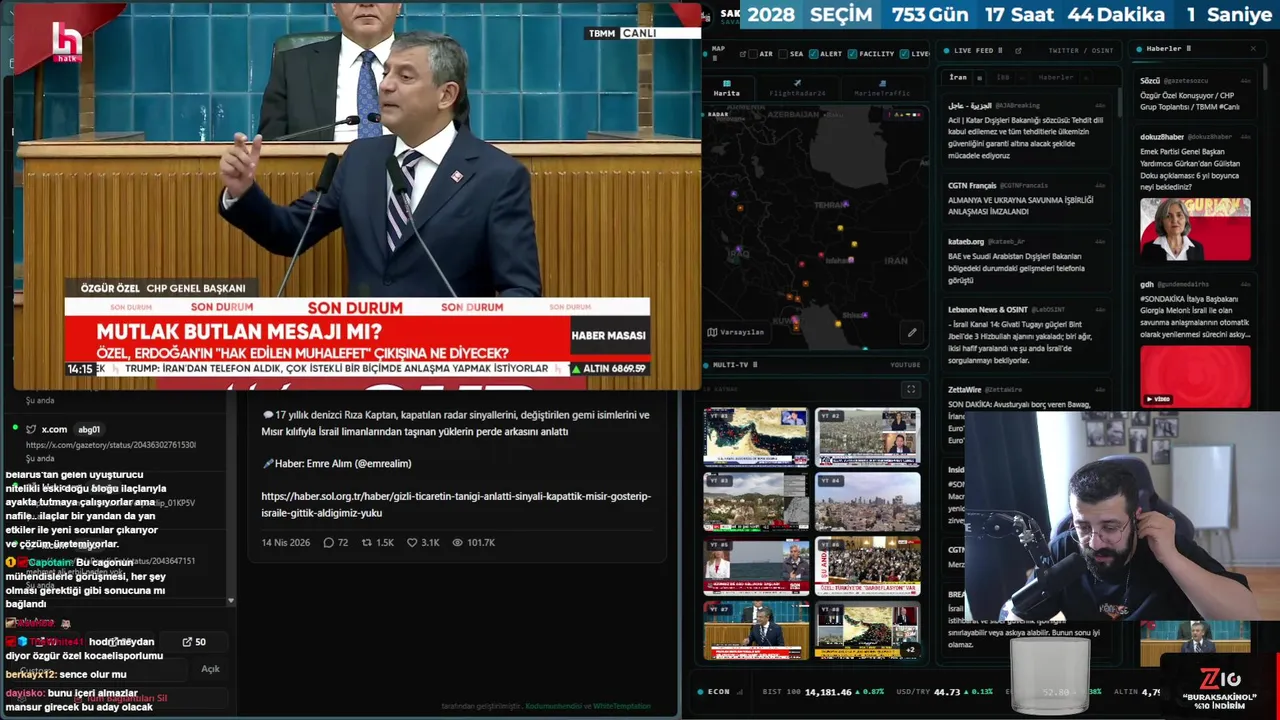Viewport: 1280px width, 720px height.
Task: Open Live Feed pop-out icon
Action: point(1017,50)
